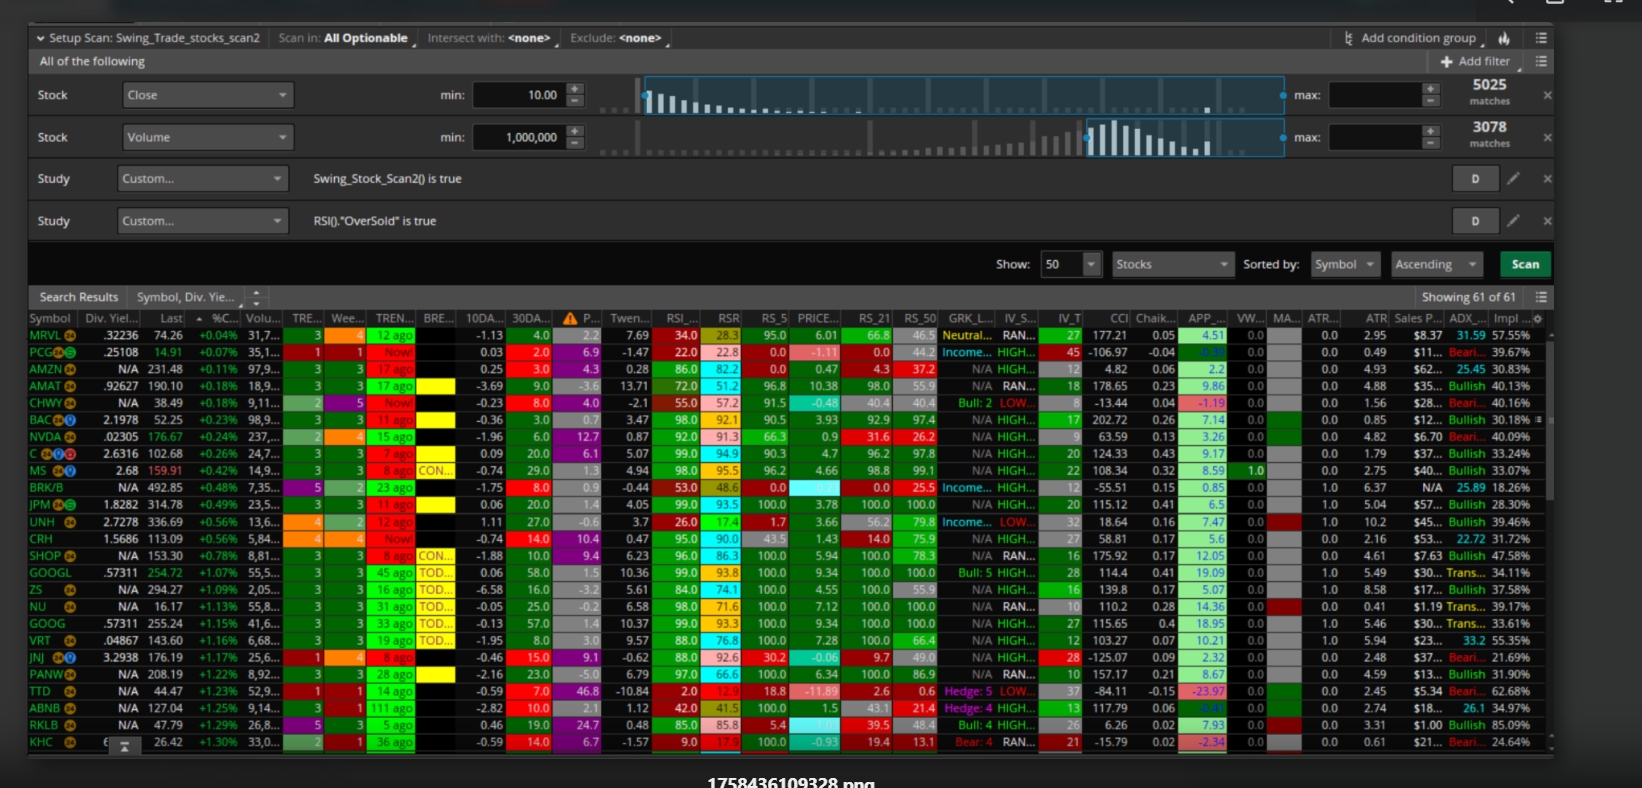Click the P... column header with the warning icon

coord(580,319)
